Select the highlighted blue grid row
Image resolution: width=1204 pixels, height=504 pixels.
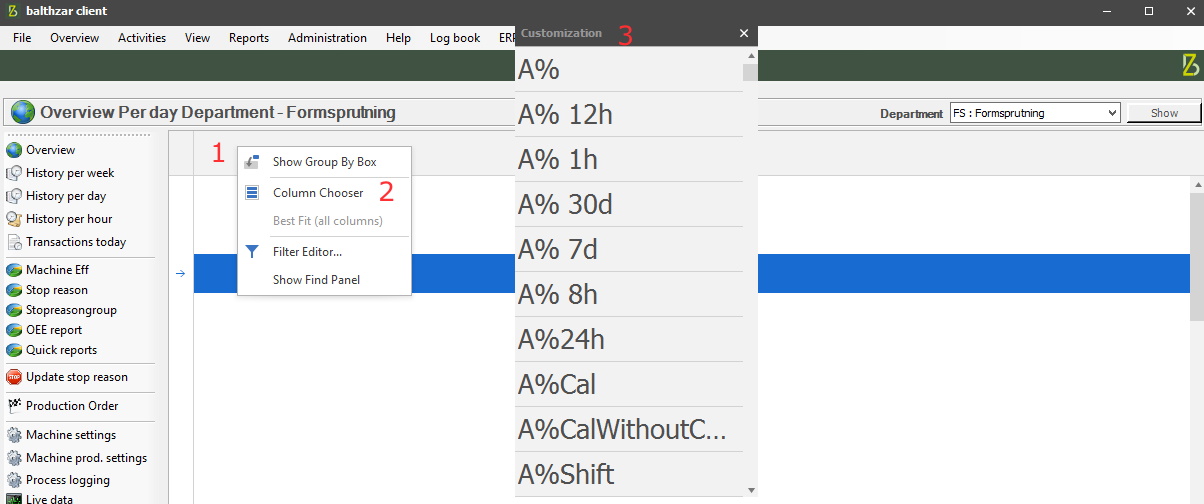tap(692, 273)
